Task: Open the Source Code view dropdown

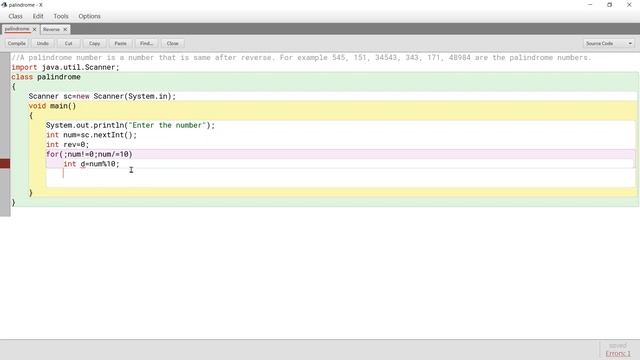Action: 609,43
